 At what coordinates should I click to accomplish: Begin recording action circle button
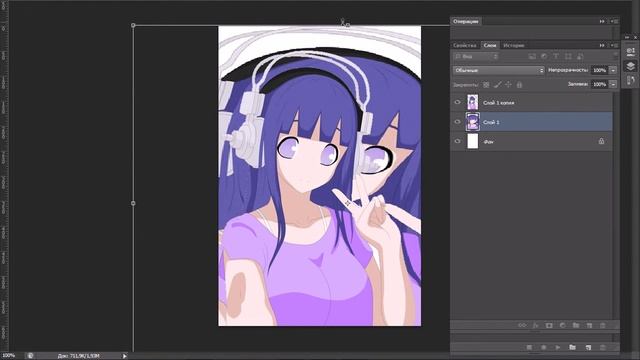tap(544, 347)
